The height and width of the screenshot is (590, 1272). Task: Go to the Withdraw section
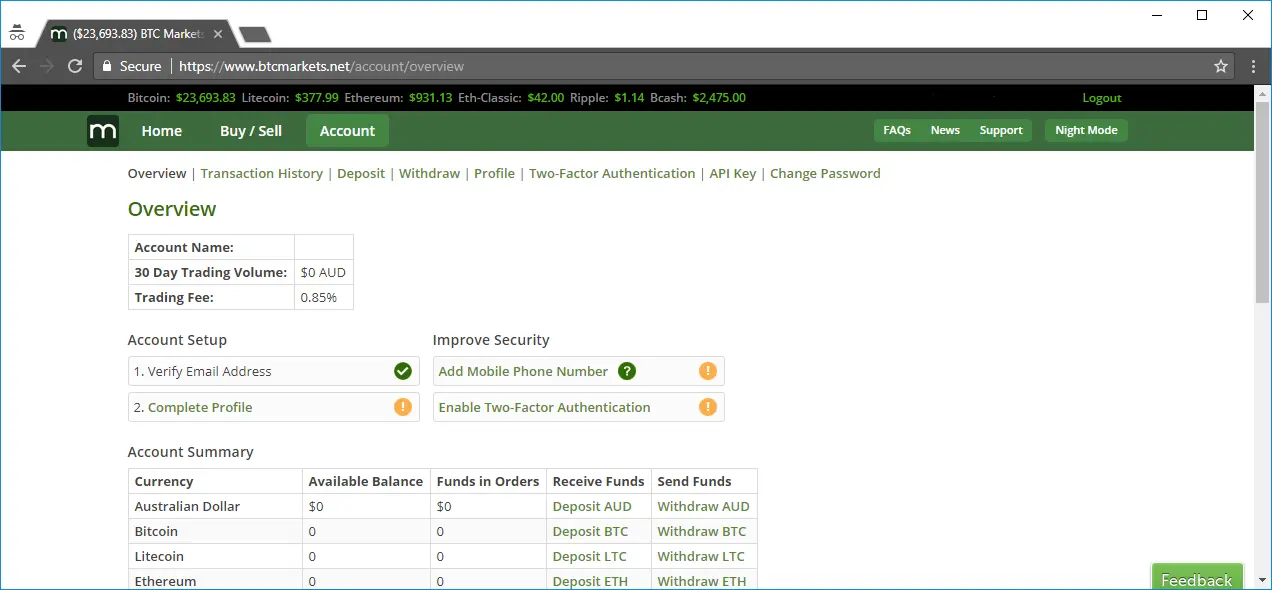430,173
